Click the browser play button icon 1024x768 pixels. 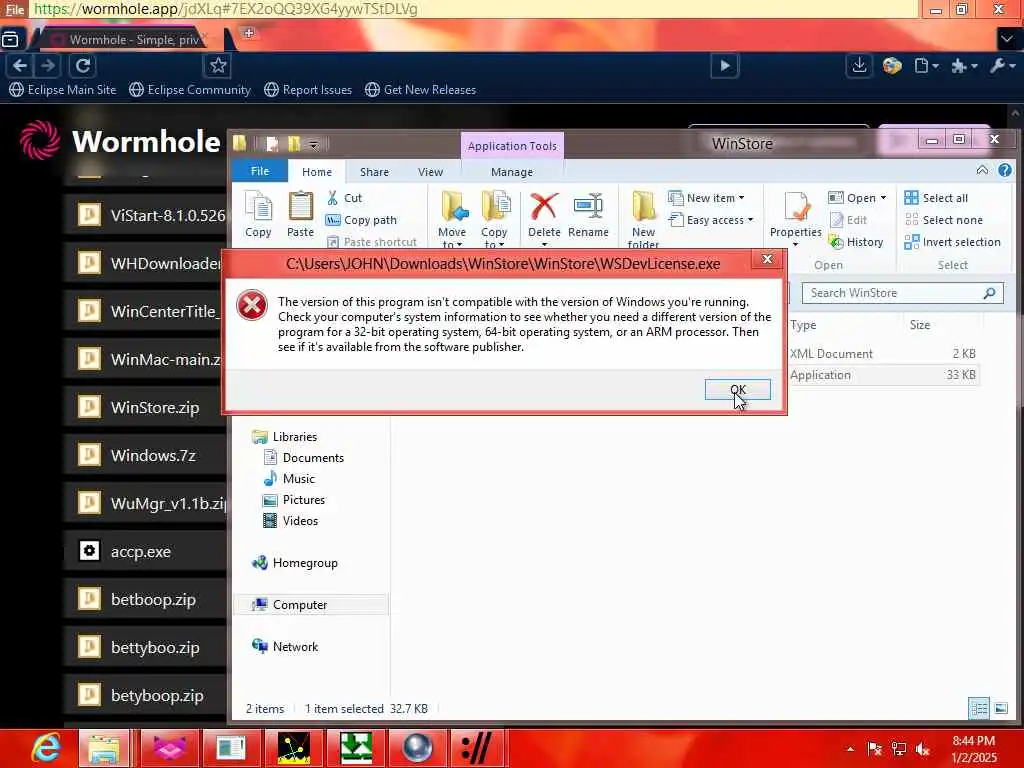[725, 65]
